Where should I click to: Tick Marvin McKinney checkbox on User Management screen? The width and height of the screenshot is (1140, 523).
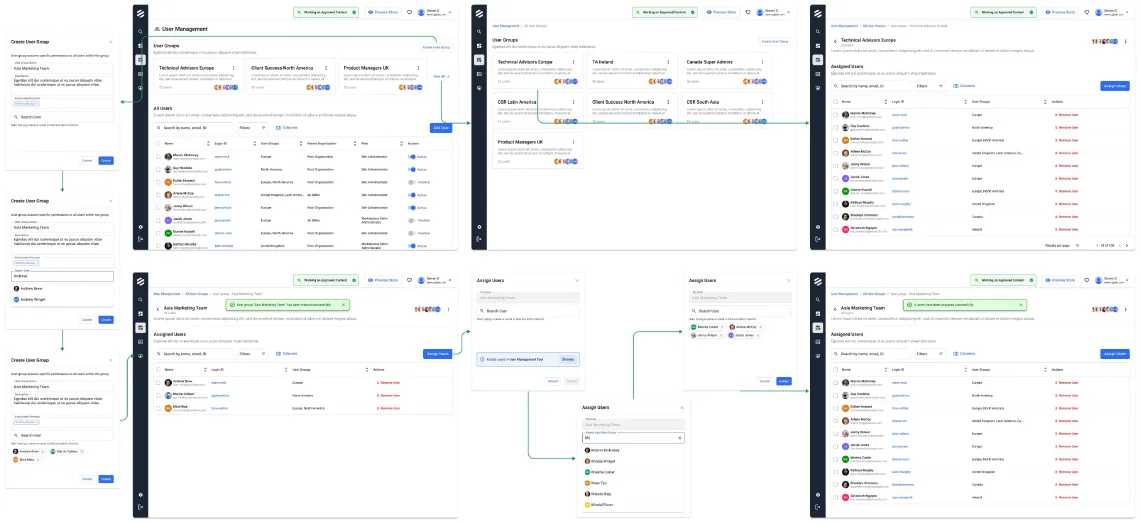point(158,156)
